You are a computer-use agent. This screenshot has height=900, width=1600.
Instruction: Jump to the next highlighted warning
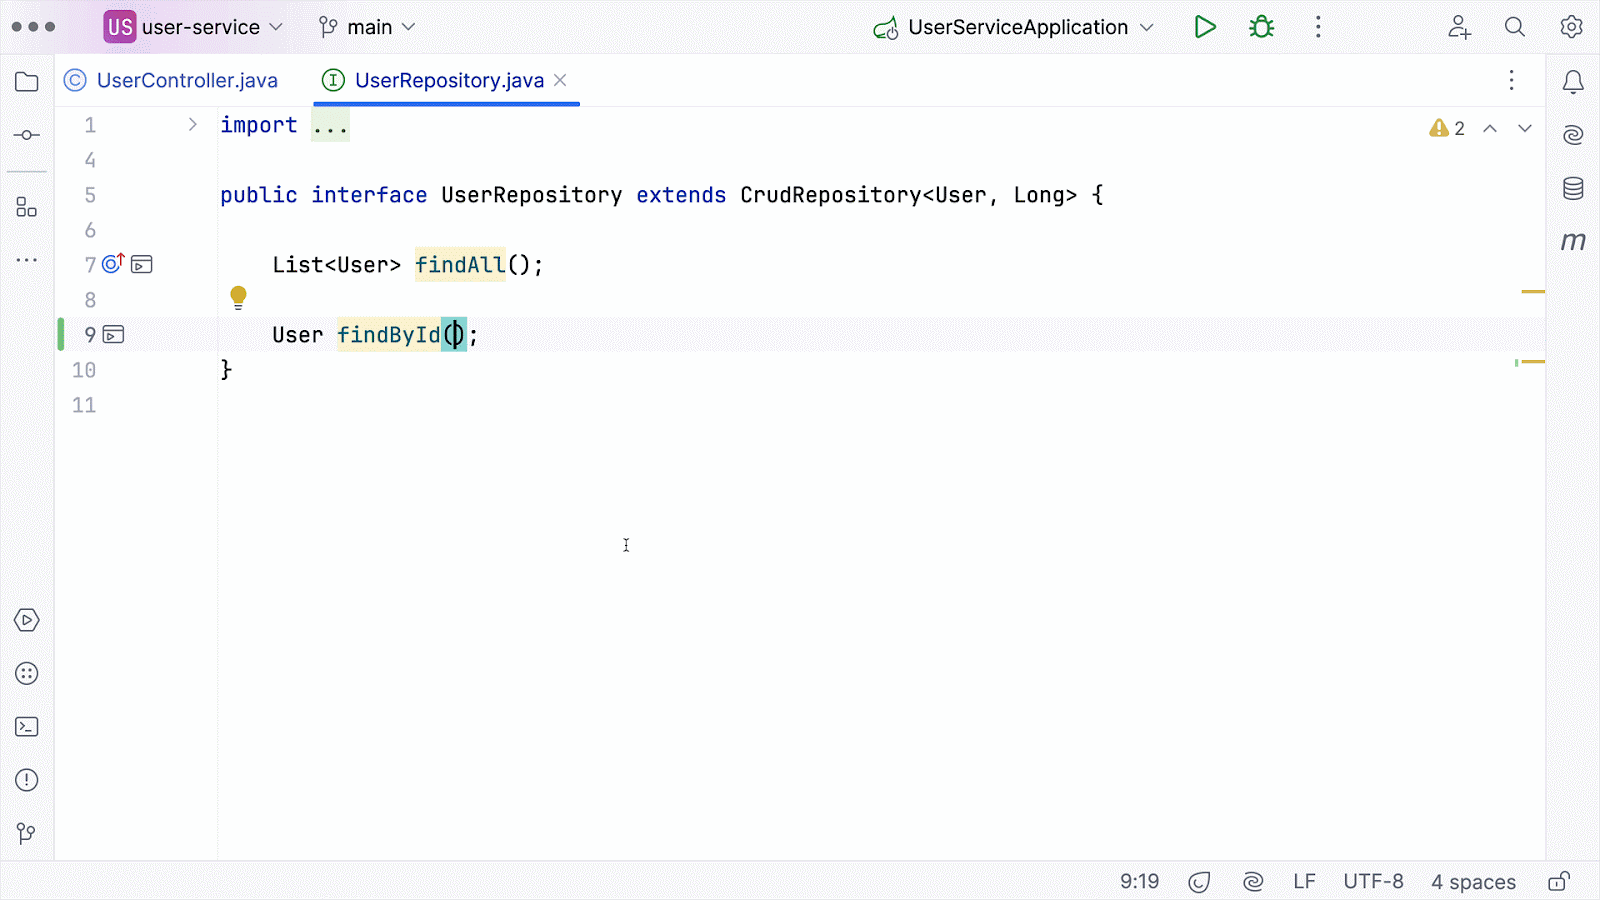[x=1524, y=128]
